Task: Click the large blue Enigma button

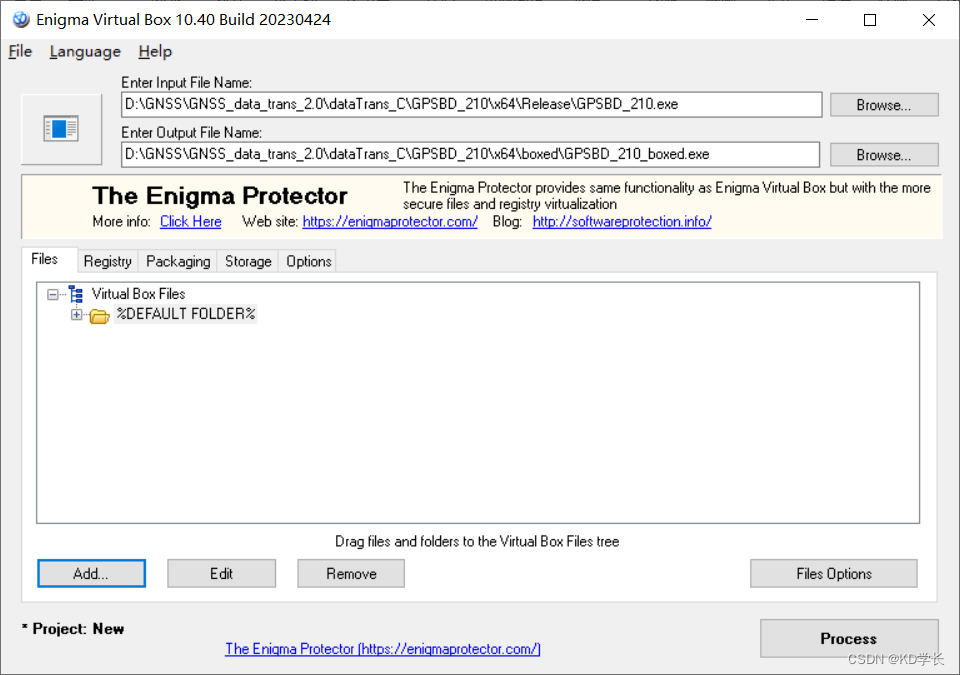Action: click(x=60, y=128)
